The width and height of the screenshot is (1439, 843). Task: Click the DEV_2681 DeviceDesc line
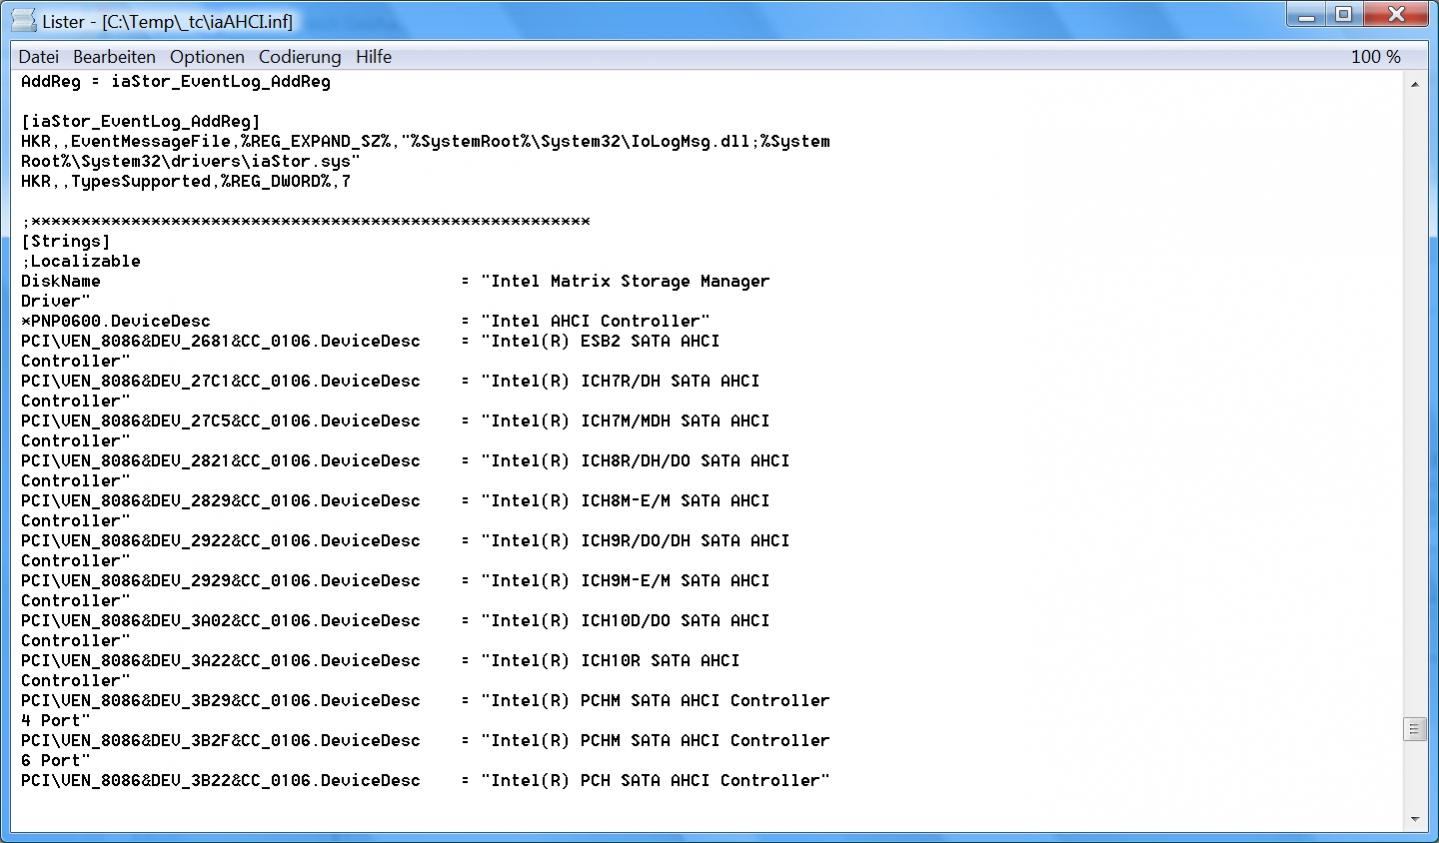pyautogui.click(x=371, y=341)
